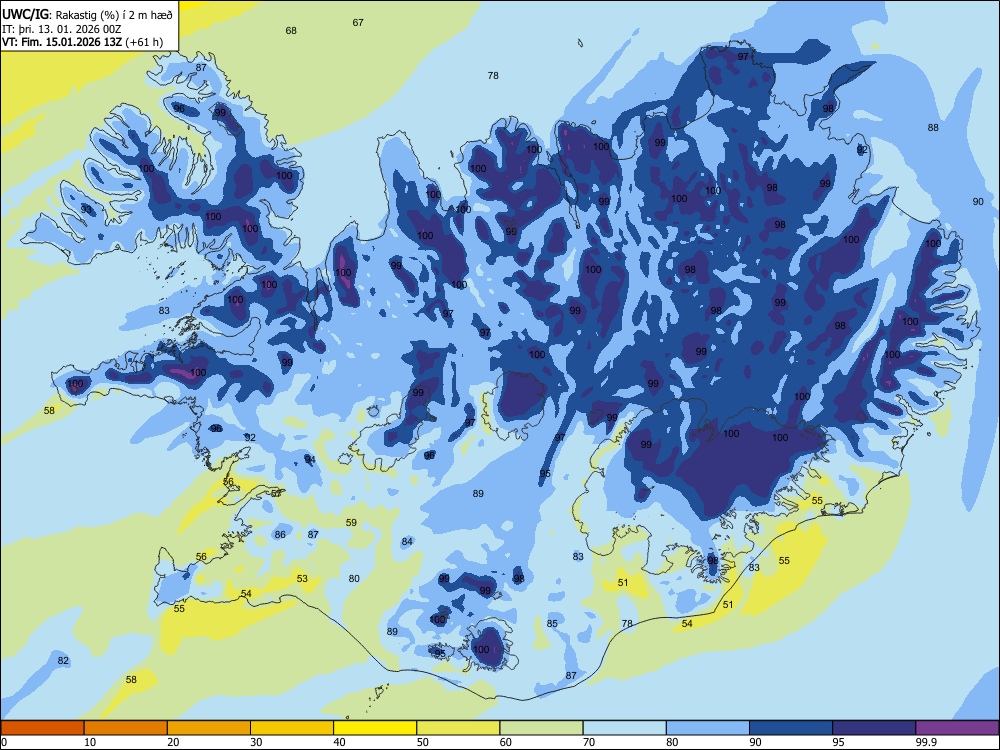Screen dimensions: 1000x750
Task: Click the color scale label '70'
Action: click(x=589, y=742)
